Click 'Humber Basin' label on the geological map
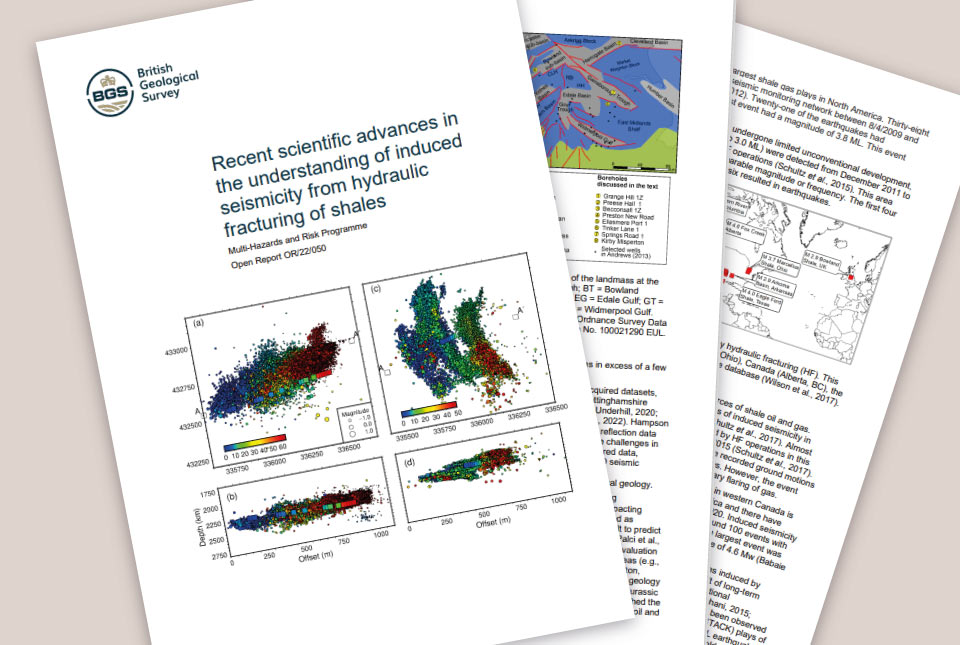960x645 pixels. (661, 97)
